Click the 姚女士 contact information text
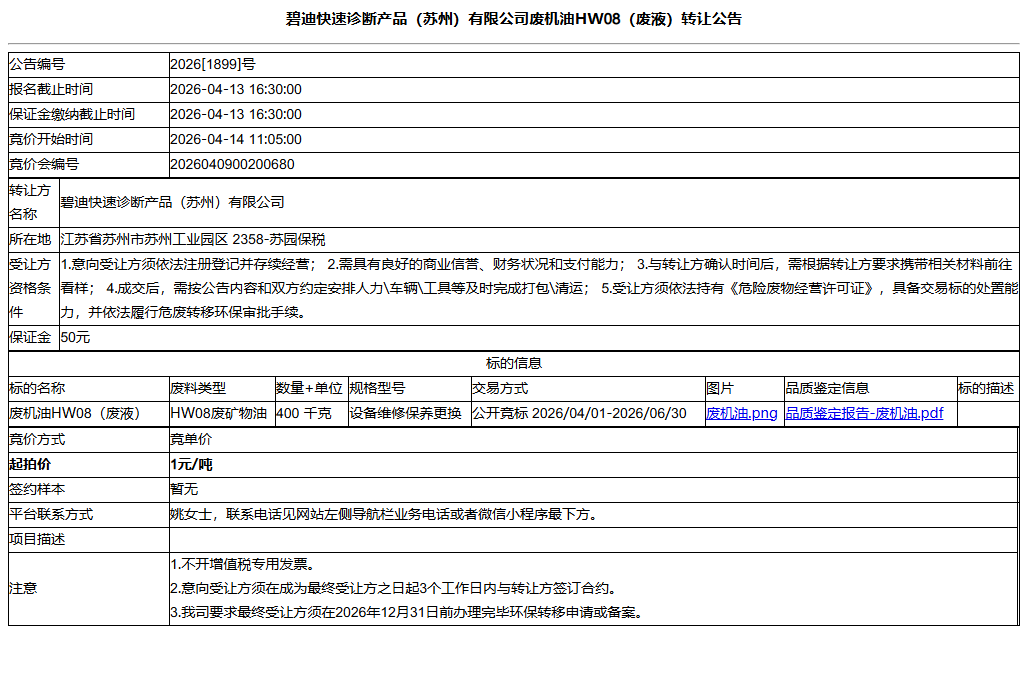Screen dimensions: 1028x693 (386, 514)
